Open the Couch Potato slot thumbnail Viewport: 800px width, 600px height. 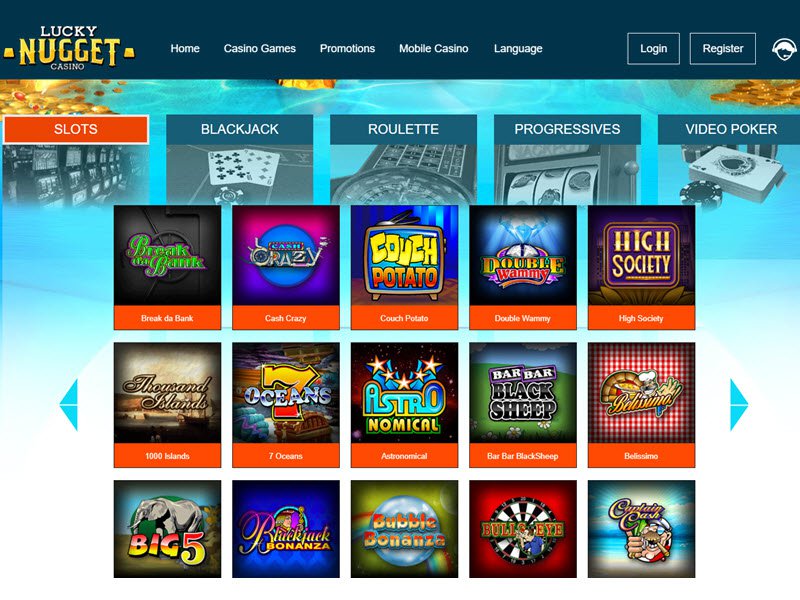point(404,256)
